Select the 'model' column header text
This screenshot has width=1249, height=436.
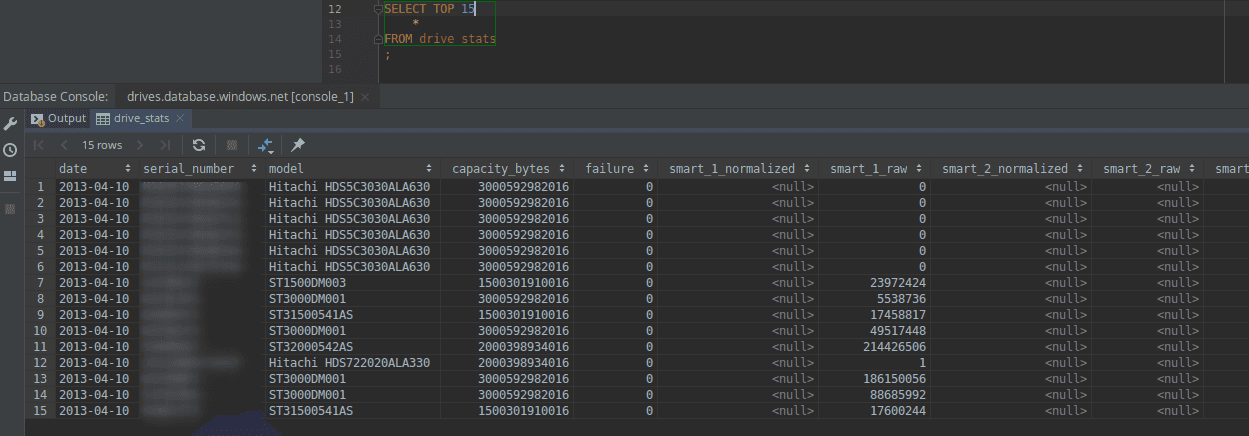[x=286, y=169]
